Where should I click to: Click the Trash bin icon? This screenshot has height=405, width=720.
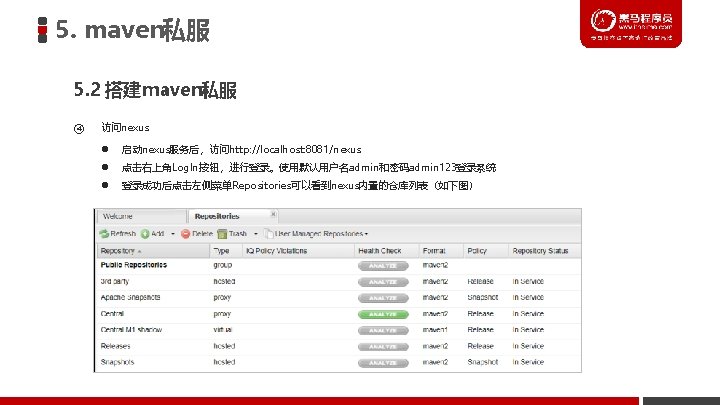[x=222, y=234]
